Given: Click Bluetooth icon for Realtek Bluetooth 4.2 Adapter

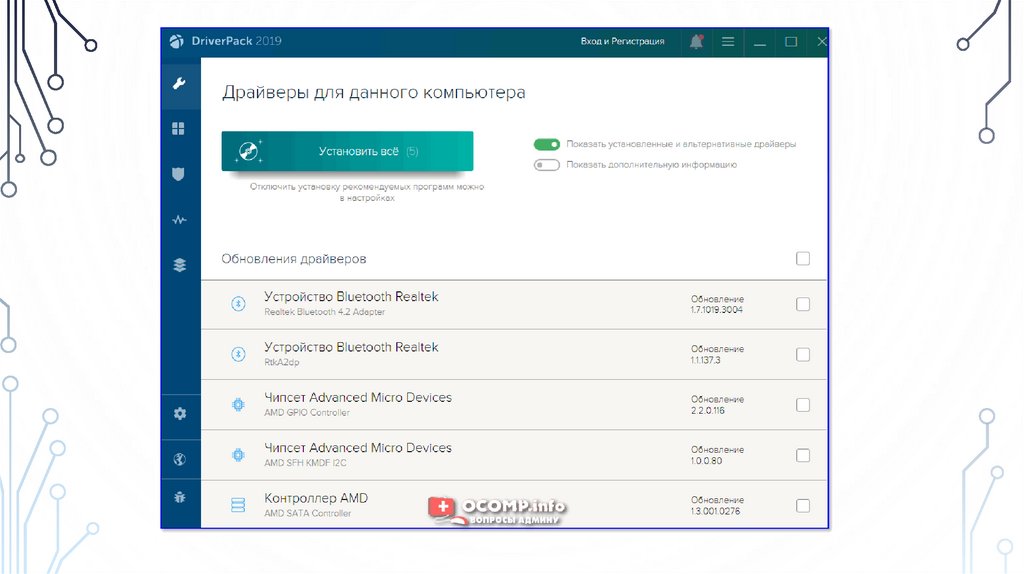Looking at the screenshot, I should tap(238, 304).
